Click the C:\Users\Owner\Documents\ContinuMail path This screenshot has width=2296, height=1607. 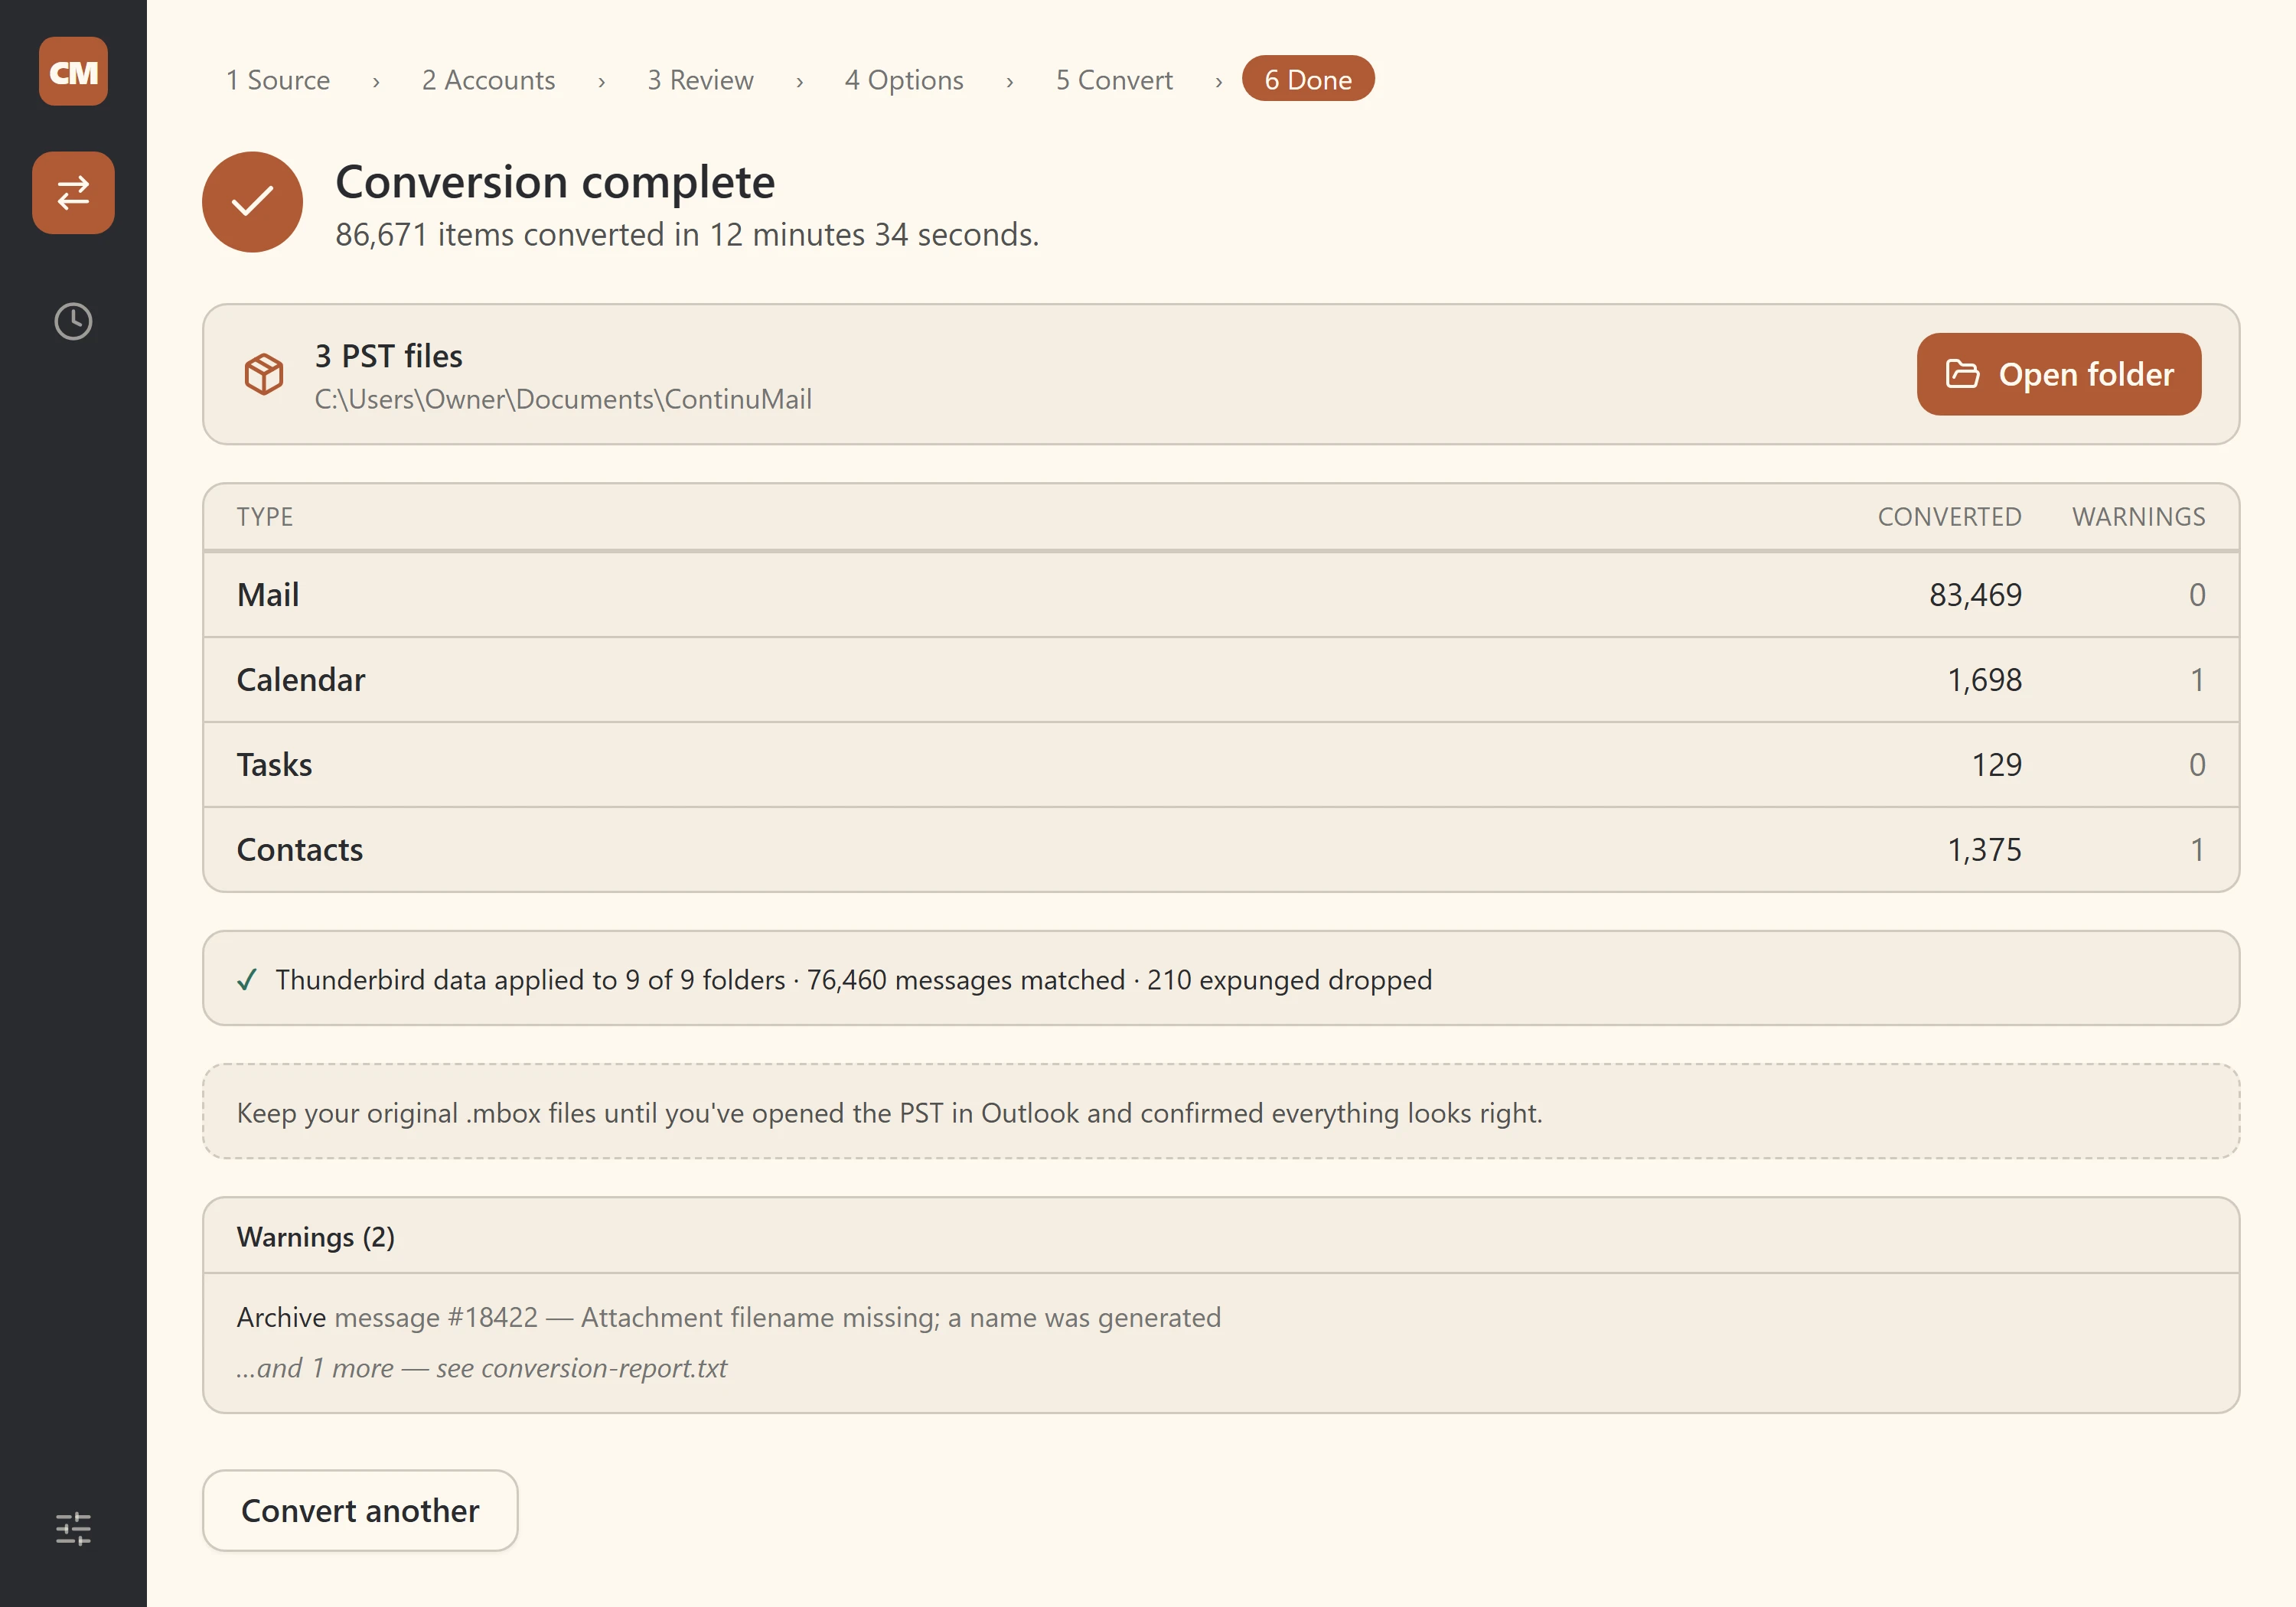[x=563, y=399]
